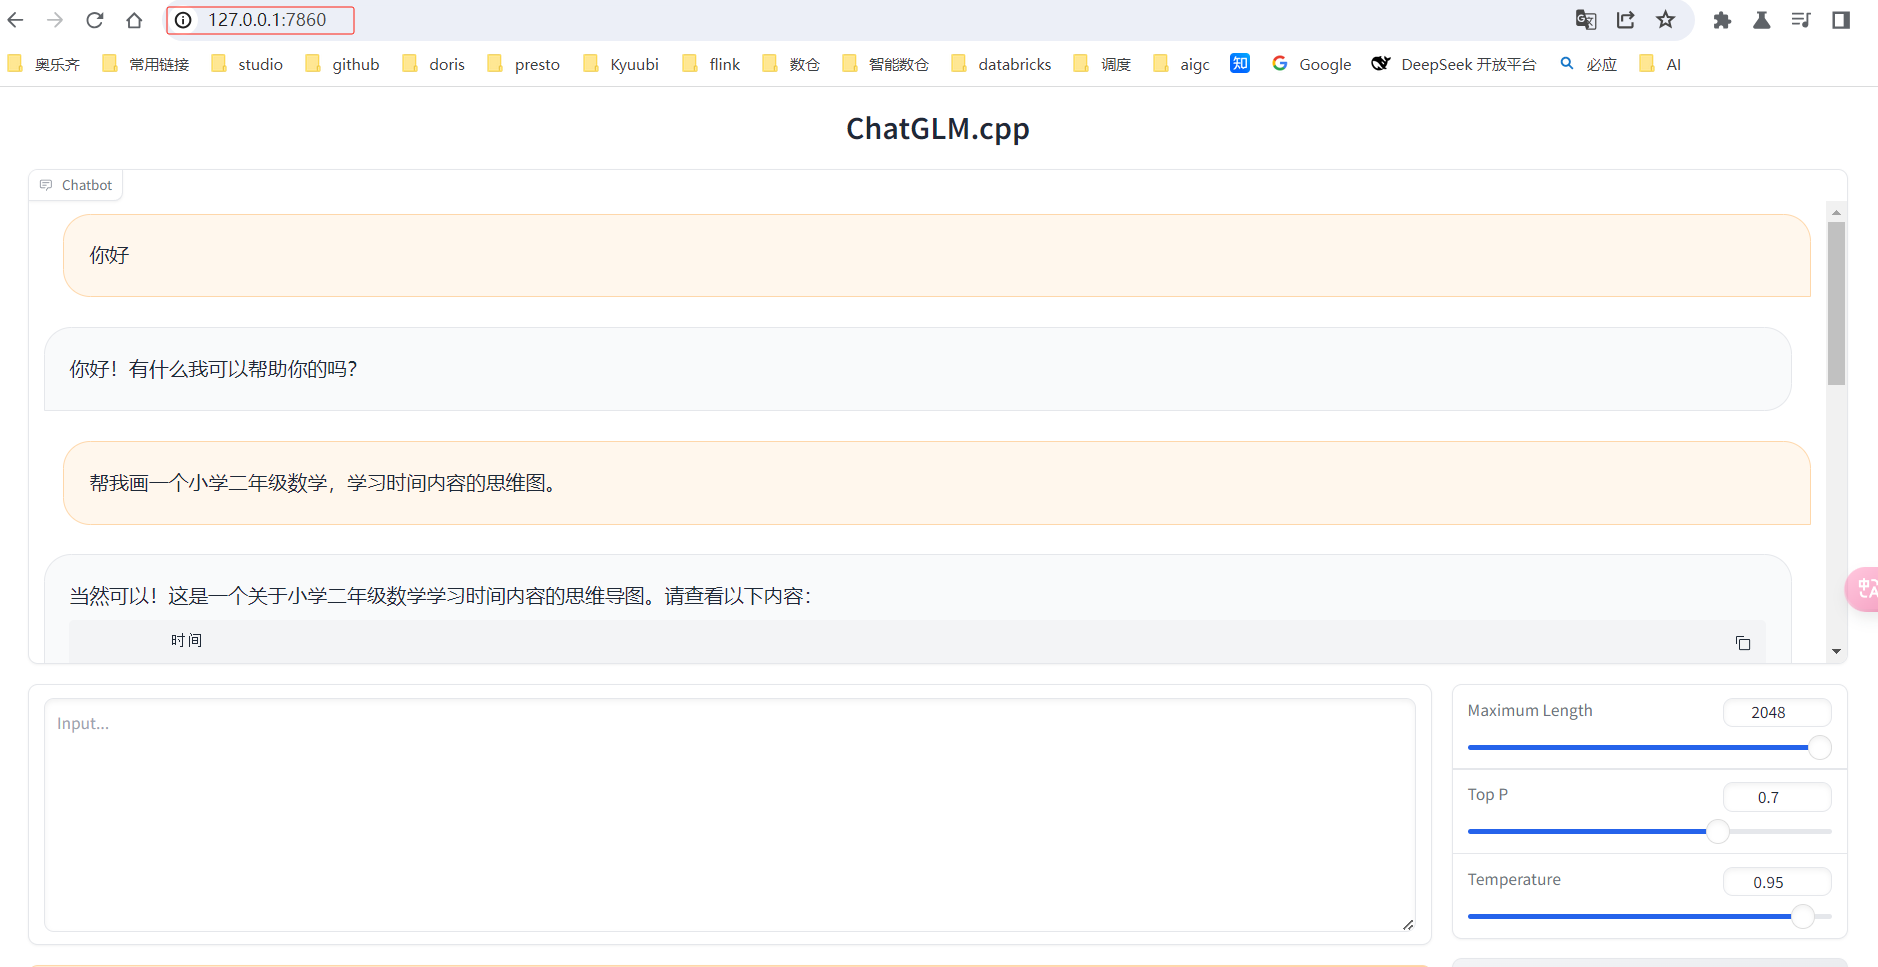Click the ChatGLM.cpp page title
The height and width of the screenshot is (967, 1878).
(938, 128)
